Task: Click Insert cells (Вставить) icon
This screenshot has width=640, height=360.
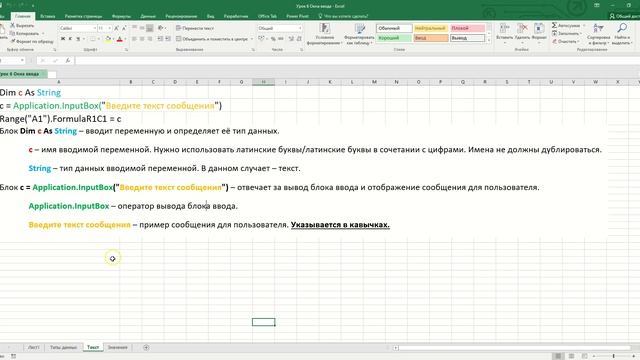Action: click(x=504, y=29)
